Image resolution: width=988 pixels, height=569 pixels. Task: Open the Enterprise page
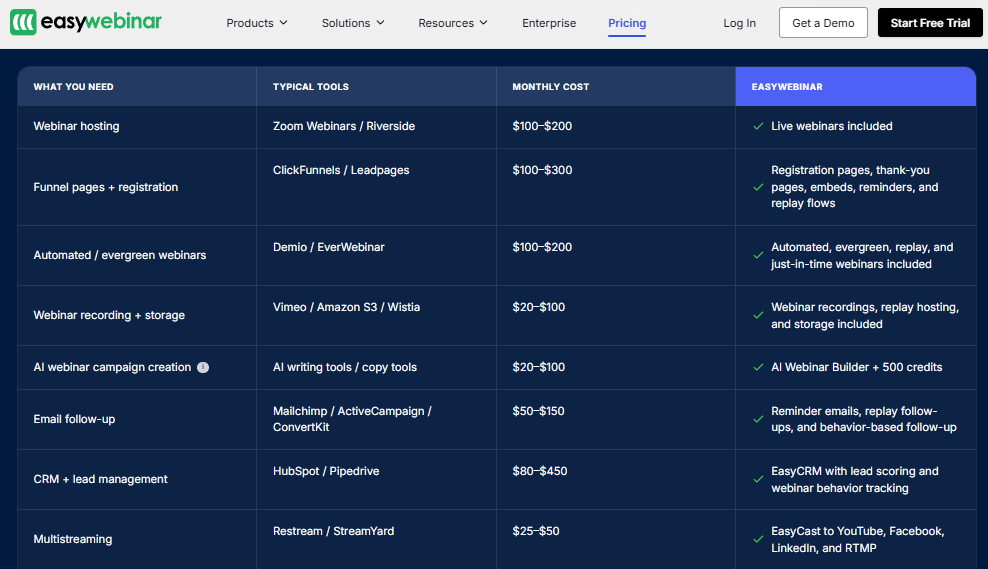[549, 23]
